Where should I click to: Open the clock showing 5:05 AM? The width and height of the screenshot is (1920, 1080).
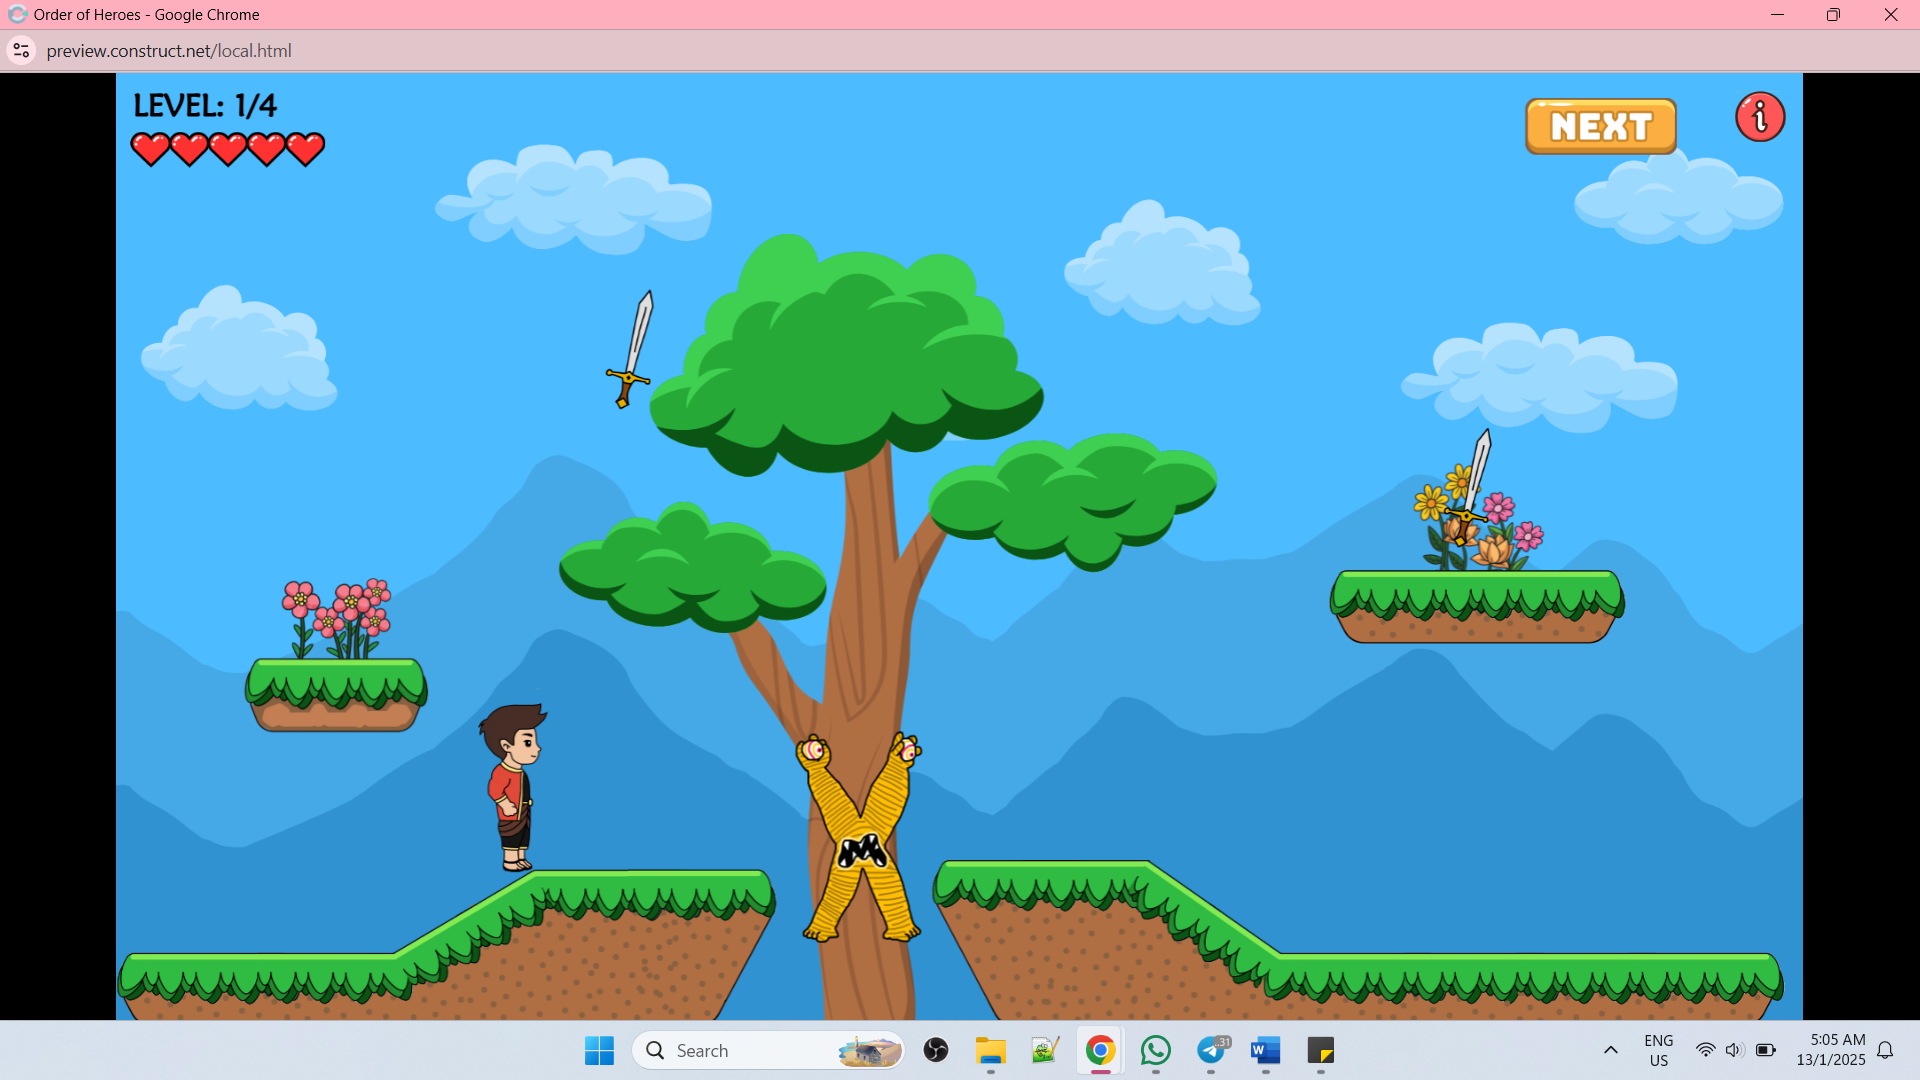click(1831, 1050)
